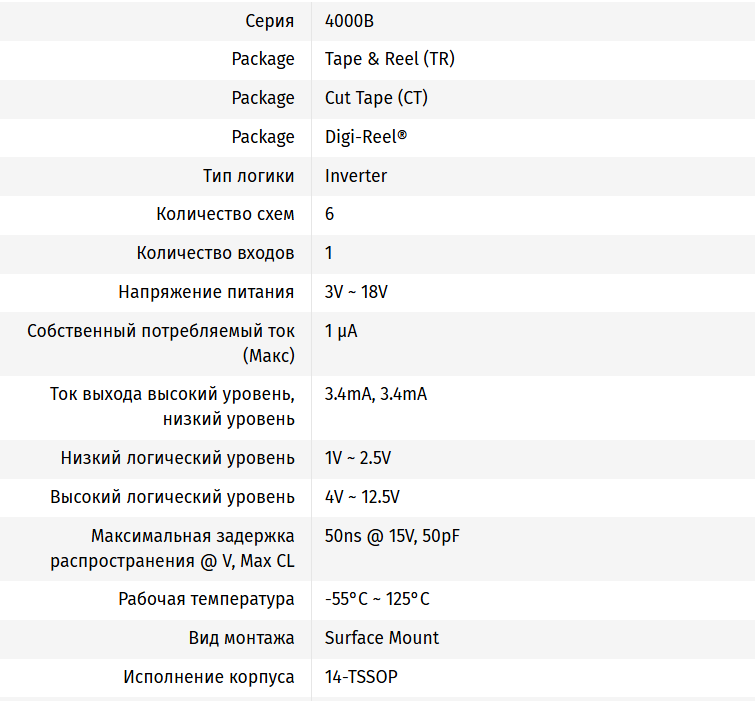755x701 pixels.
Task: Click the "Тип логики" label
Action: pos(248,176)
